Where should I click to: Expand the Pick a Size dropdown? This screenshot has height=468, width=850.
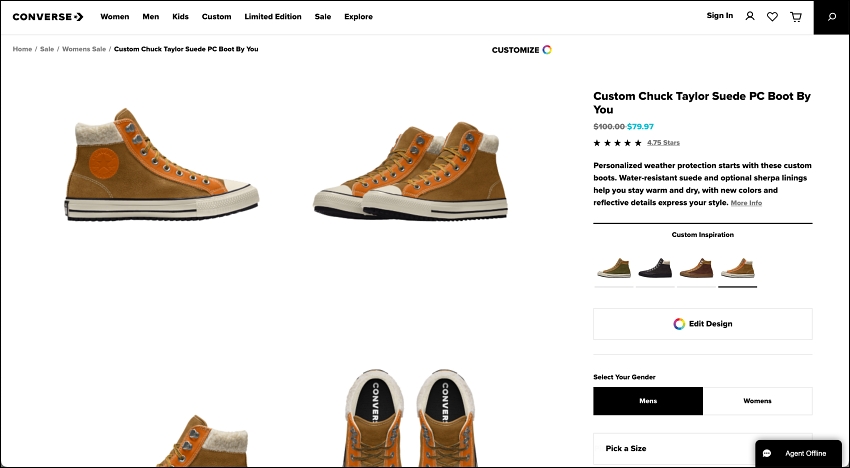(703, 448)
